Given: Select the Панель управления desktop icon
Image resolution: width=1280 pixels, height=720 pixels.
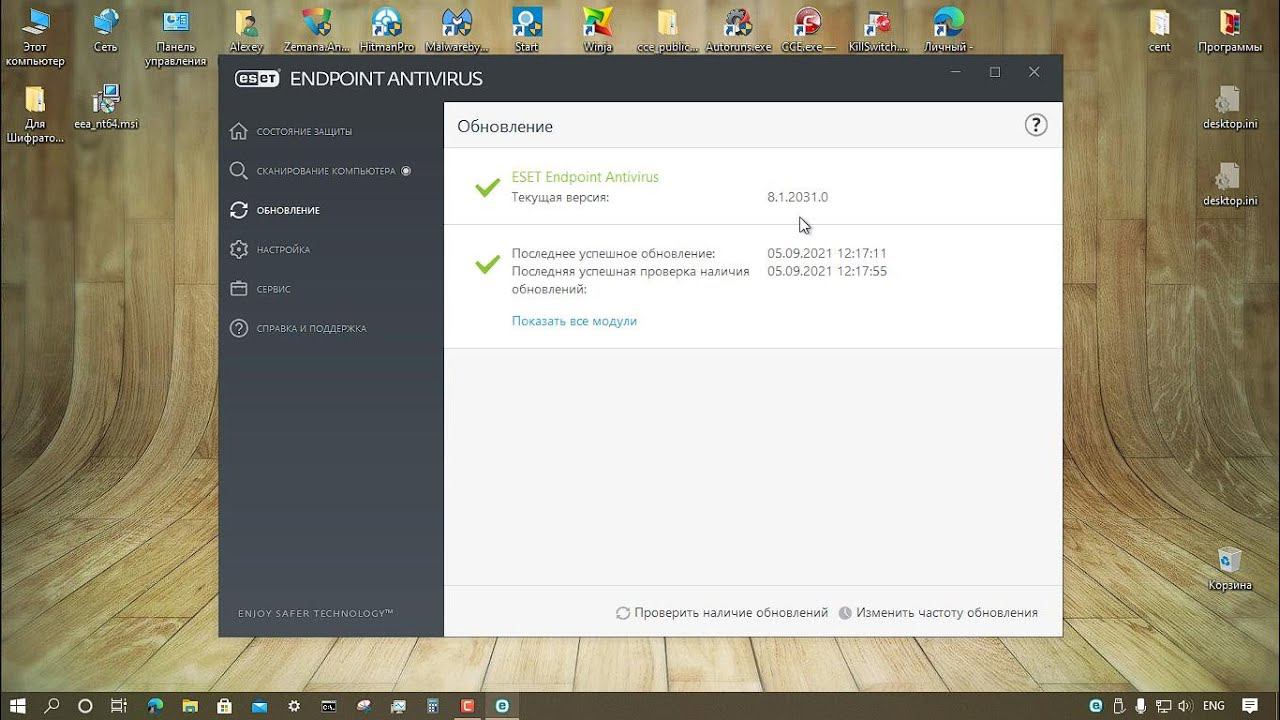Looking at the screenshot, I should (x=175, y=36).
